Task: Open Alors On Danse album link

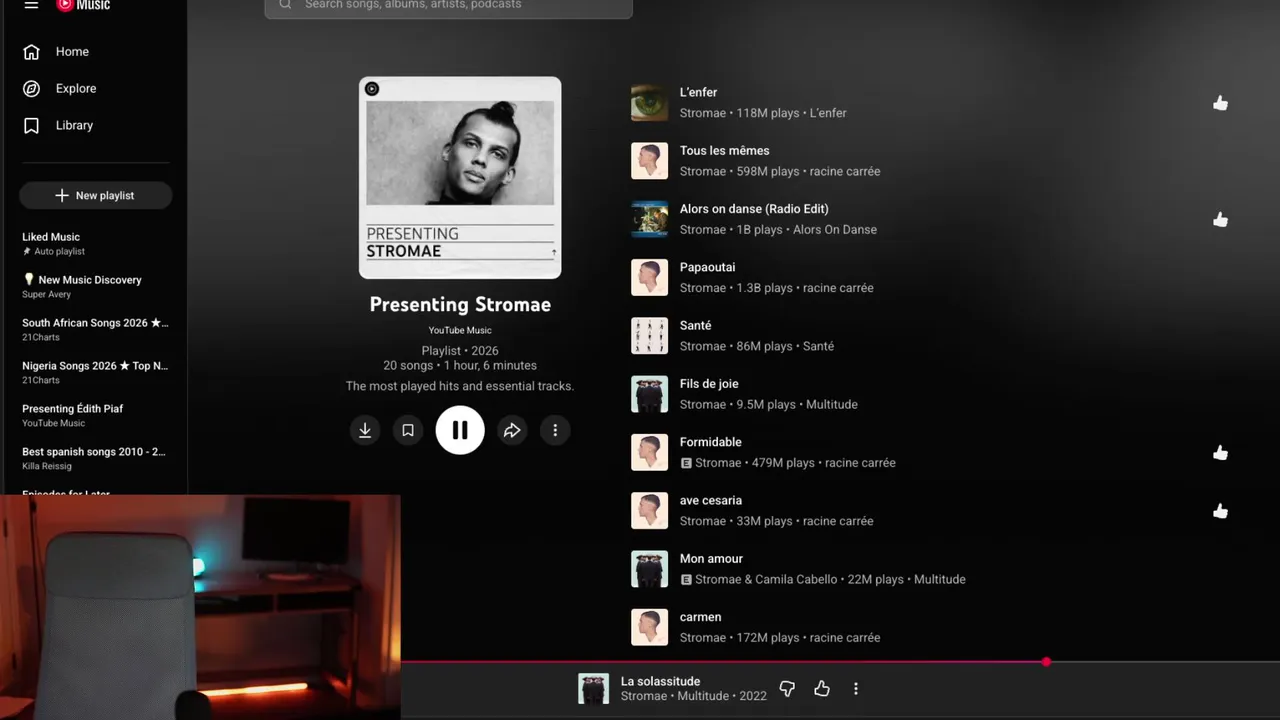Action: [834, 230]
